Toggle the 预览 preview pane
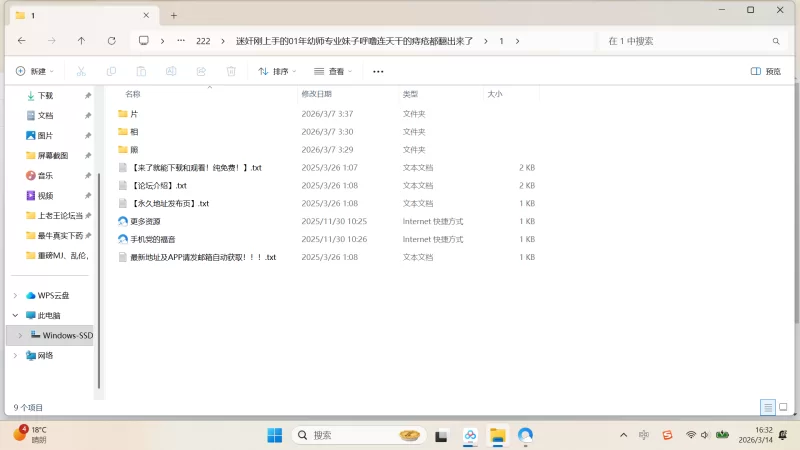Image resolution: width=800 pixels, height=450 pixels. click(765, 71)
